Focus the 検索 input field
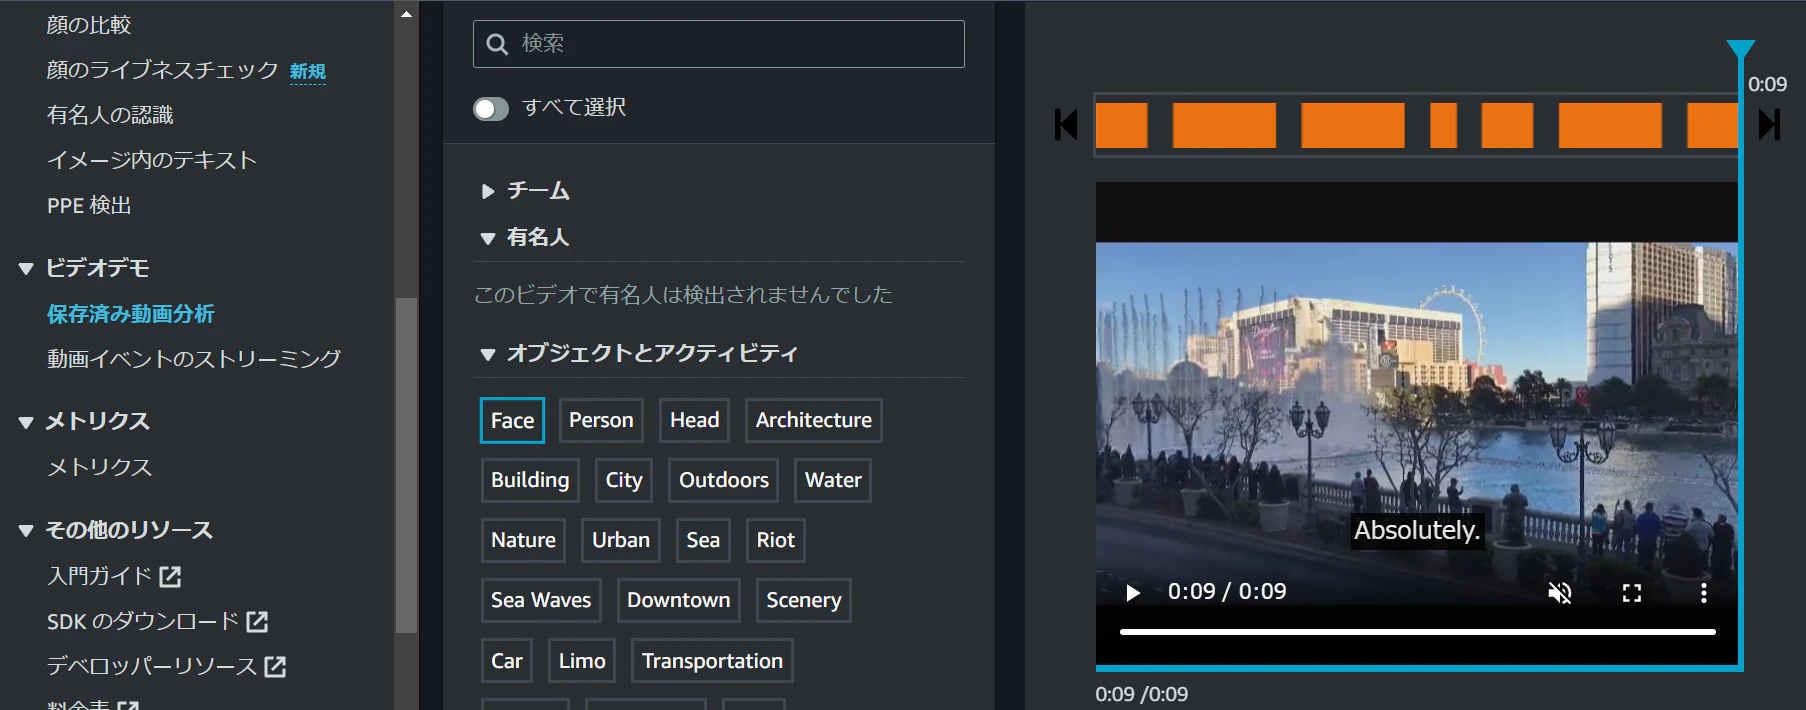Viewport: 1806px width, 710px height. click(719, 44)
